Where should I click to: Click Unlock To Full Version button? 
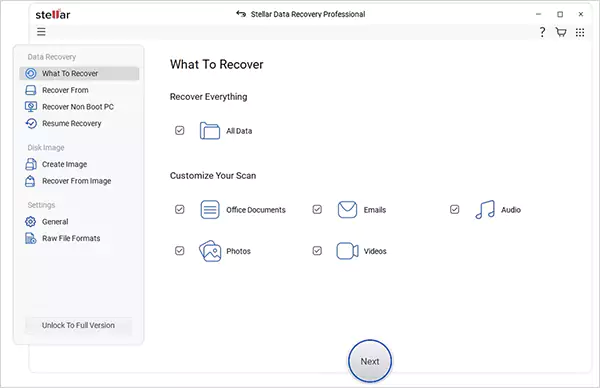(78, 326)
